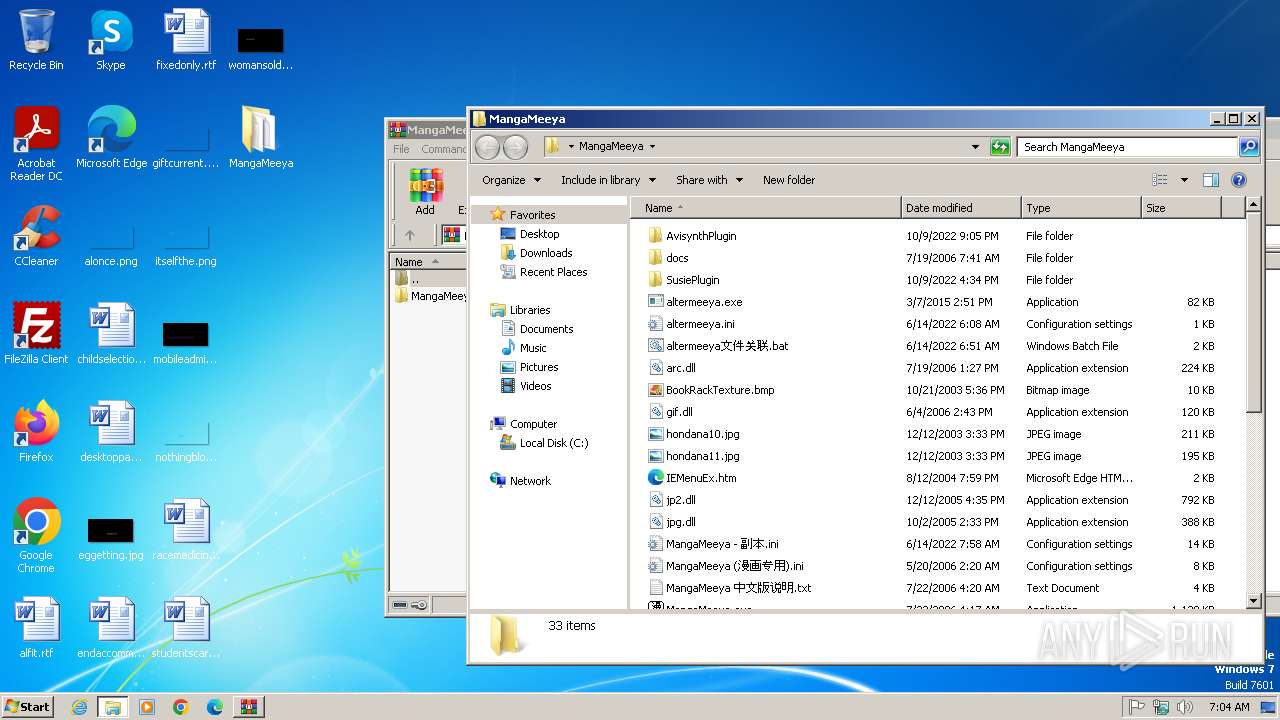Click the Windows Start button
Viewport: 1280px width, 720px height.
click(28, 707)
